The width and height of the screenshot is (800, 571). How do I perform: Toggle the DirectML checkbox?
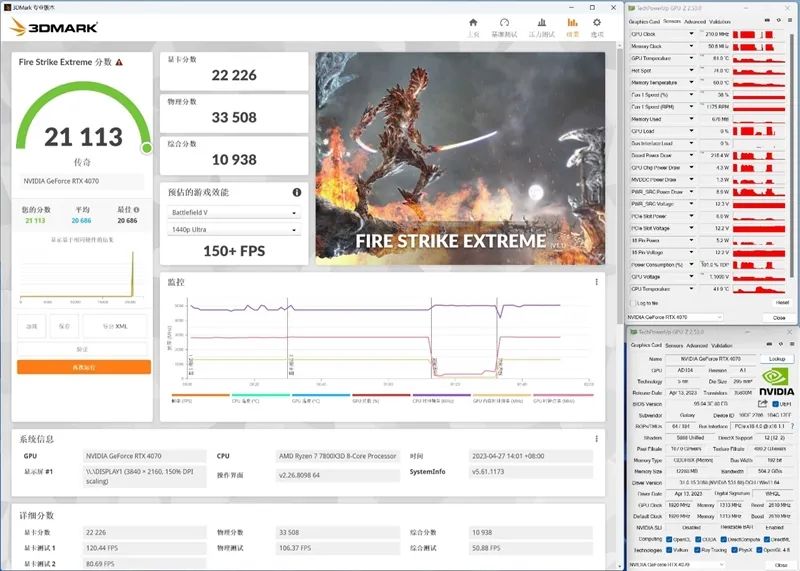(766, 539)
